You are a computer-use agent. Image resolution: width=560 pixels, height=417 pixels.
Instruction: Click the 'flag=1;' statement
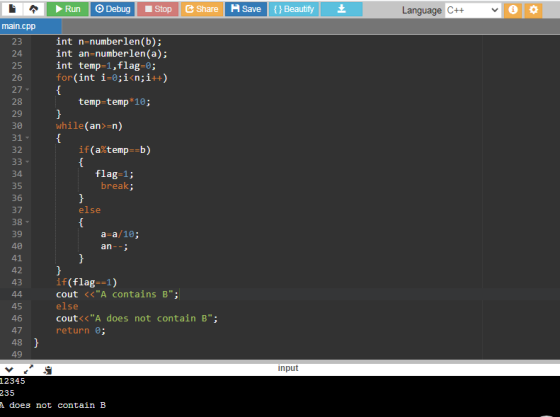coord(114,174)
